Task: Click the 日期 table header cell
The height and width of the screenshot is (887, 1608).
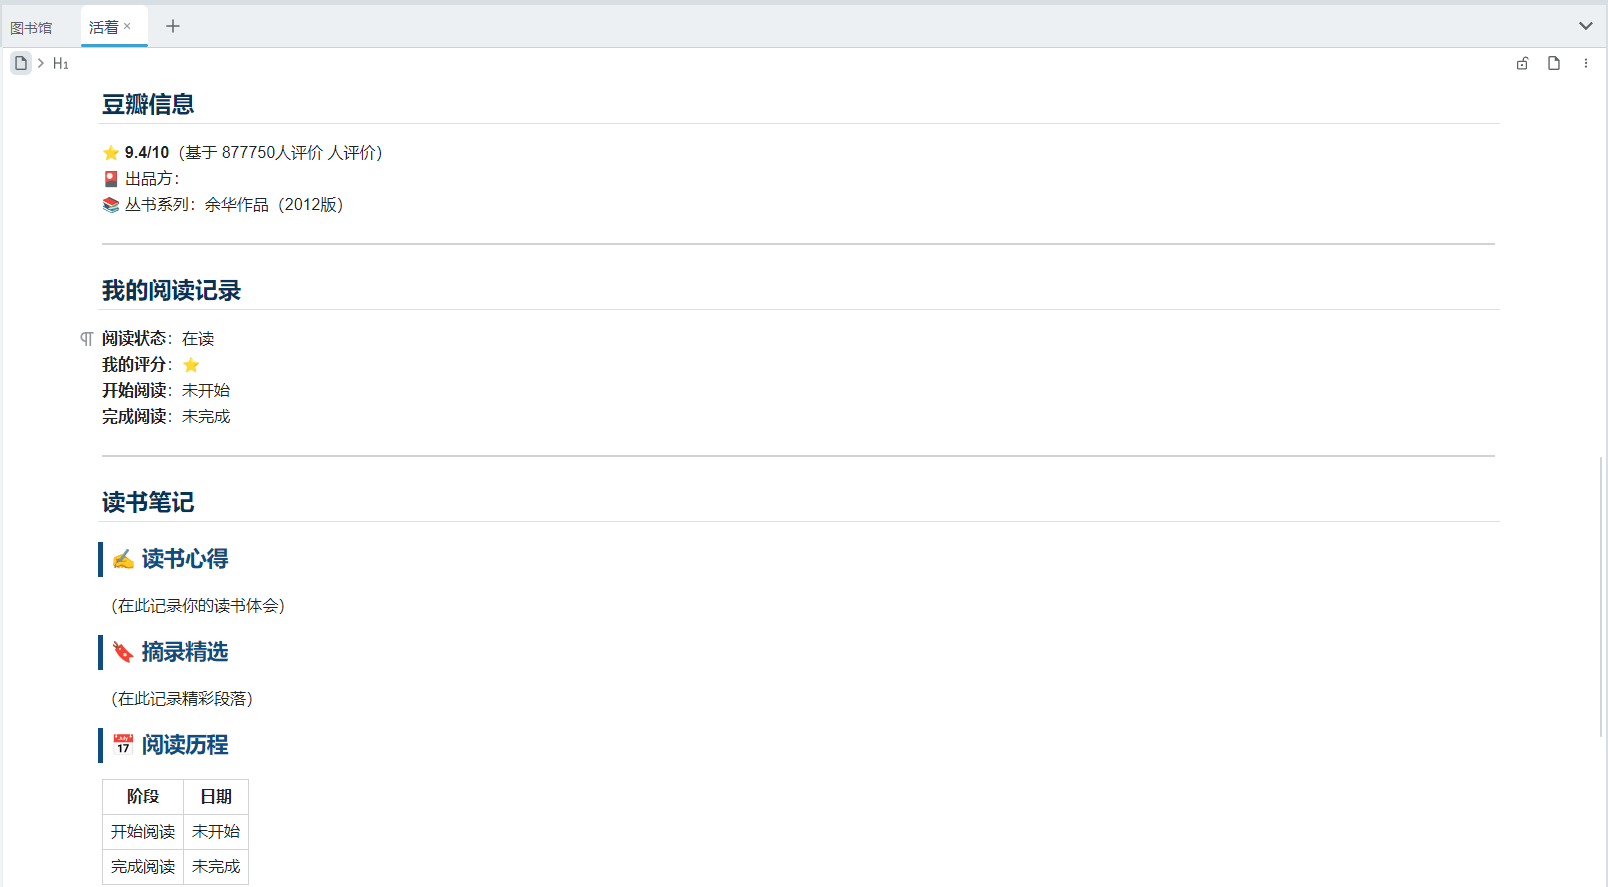Action: click(x=216, y=797)
